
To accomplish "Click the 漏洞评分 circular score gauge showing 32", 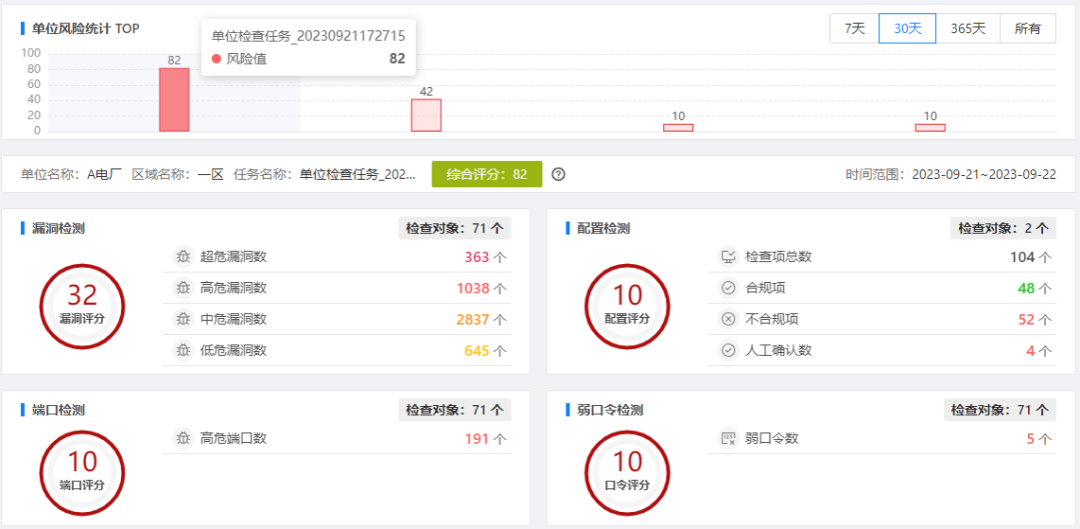I will point(82,306).
